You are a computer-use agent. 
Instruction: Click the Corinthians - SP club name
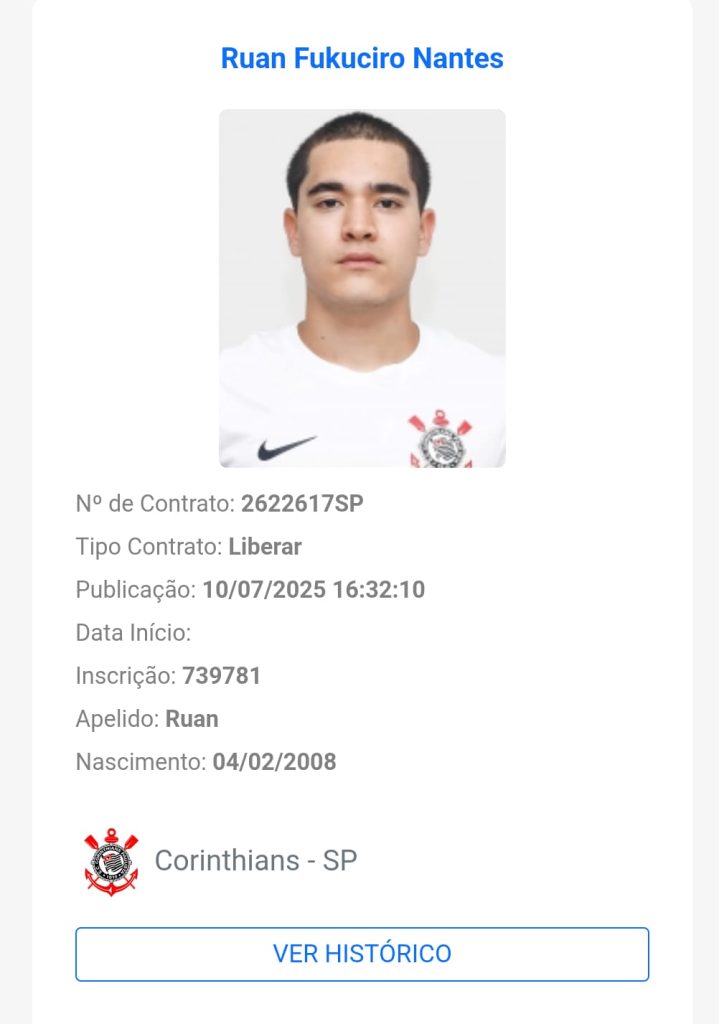coord(256,861)
